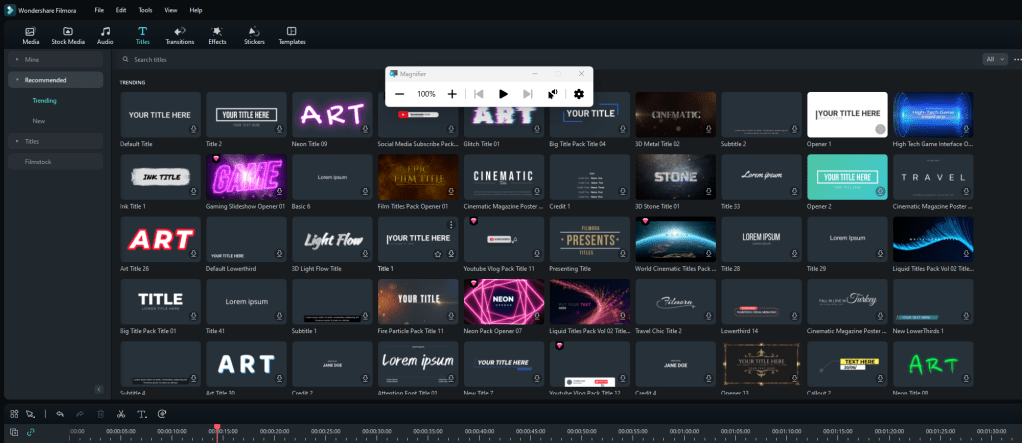Expand the Mine category

tap(55, 59)
